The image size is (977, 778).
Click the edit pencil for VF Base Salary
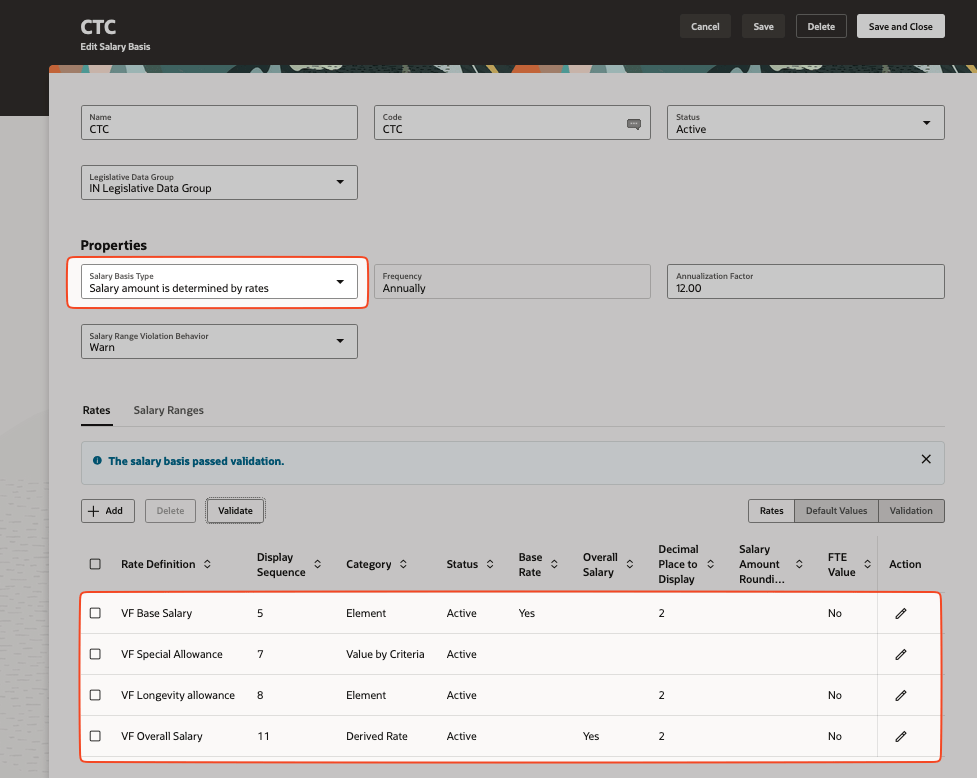[900, 613]
